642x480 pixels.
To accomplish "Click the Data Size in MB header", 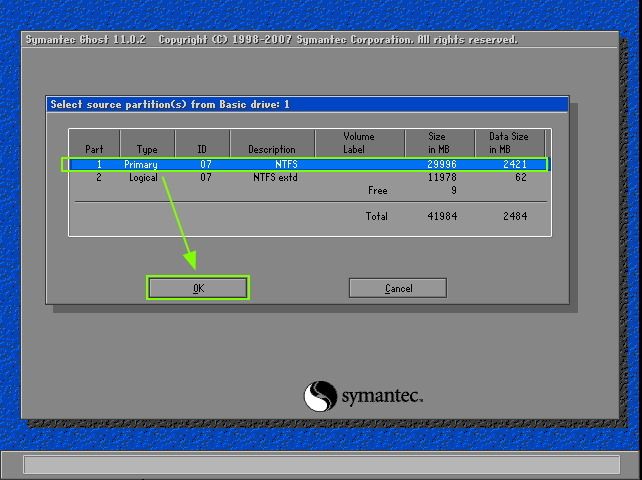I will pos(510,143).
